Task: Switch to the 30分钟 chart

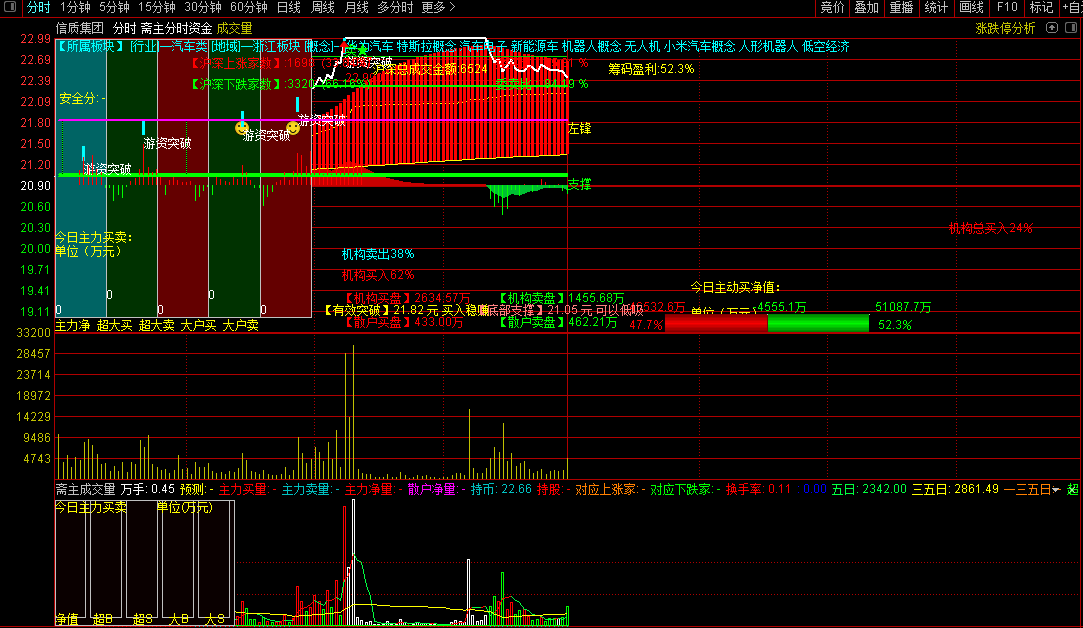Action: [x=202, y=8]
